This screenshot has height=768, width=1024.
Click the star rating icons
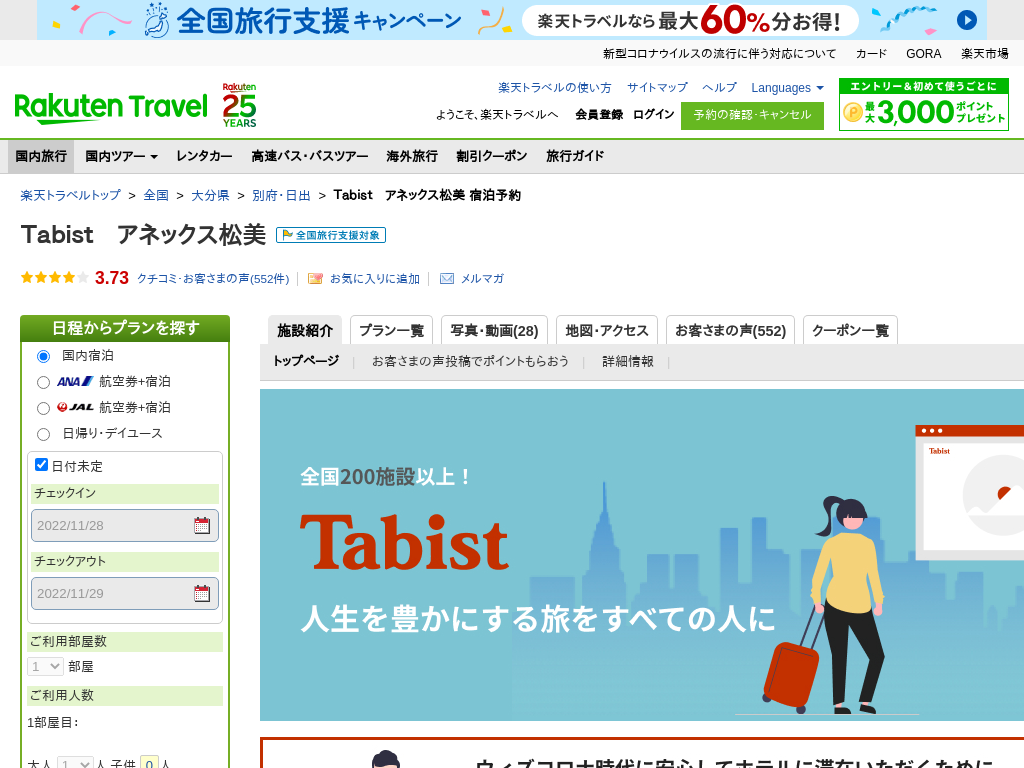55,278
